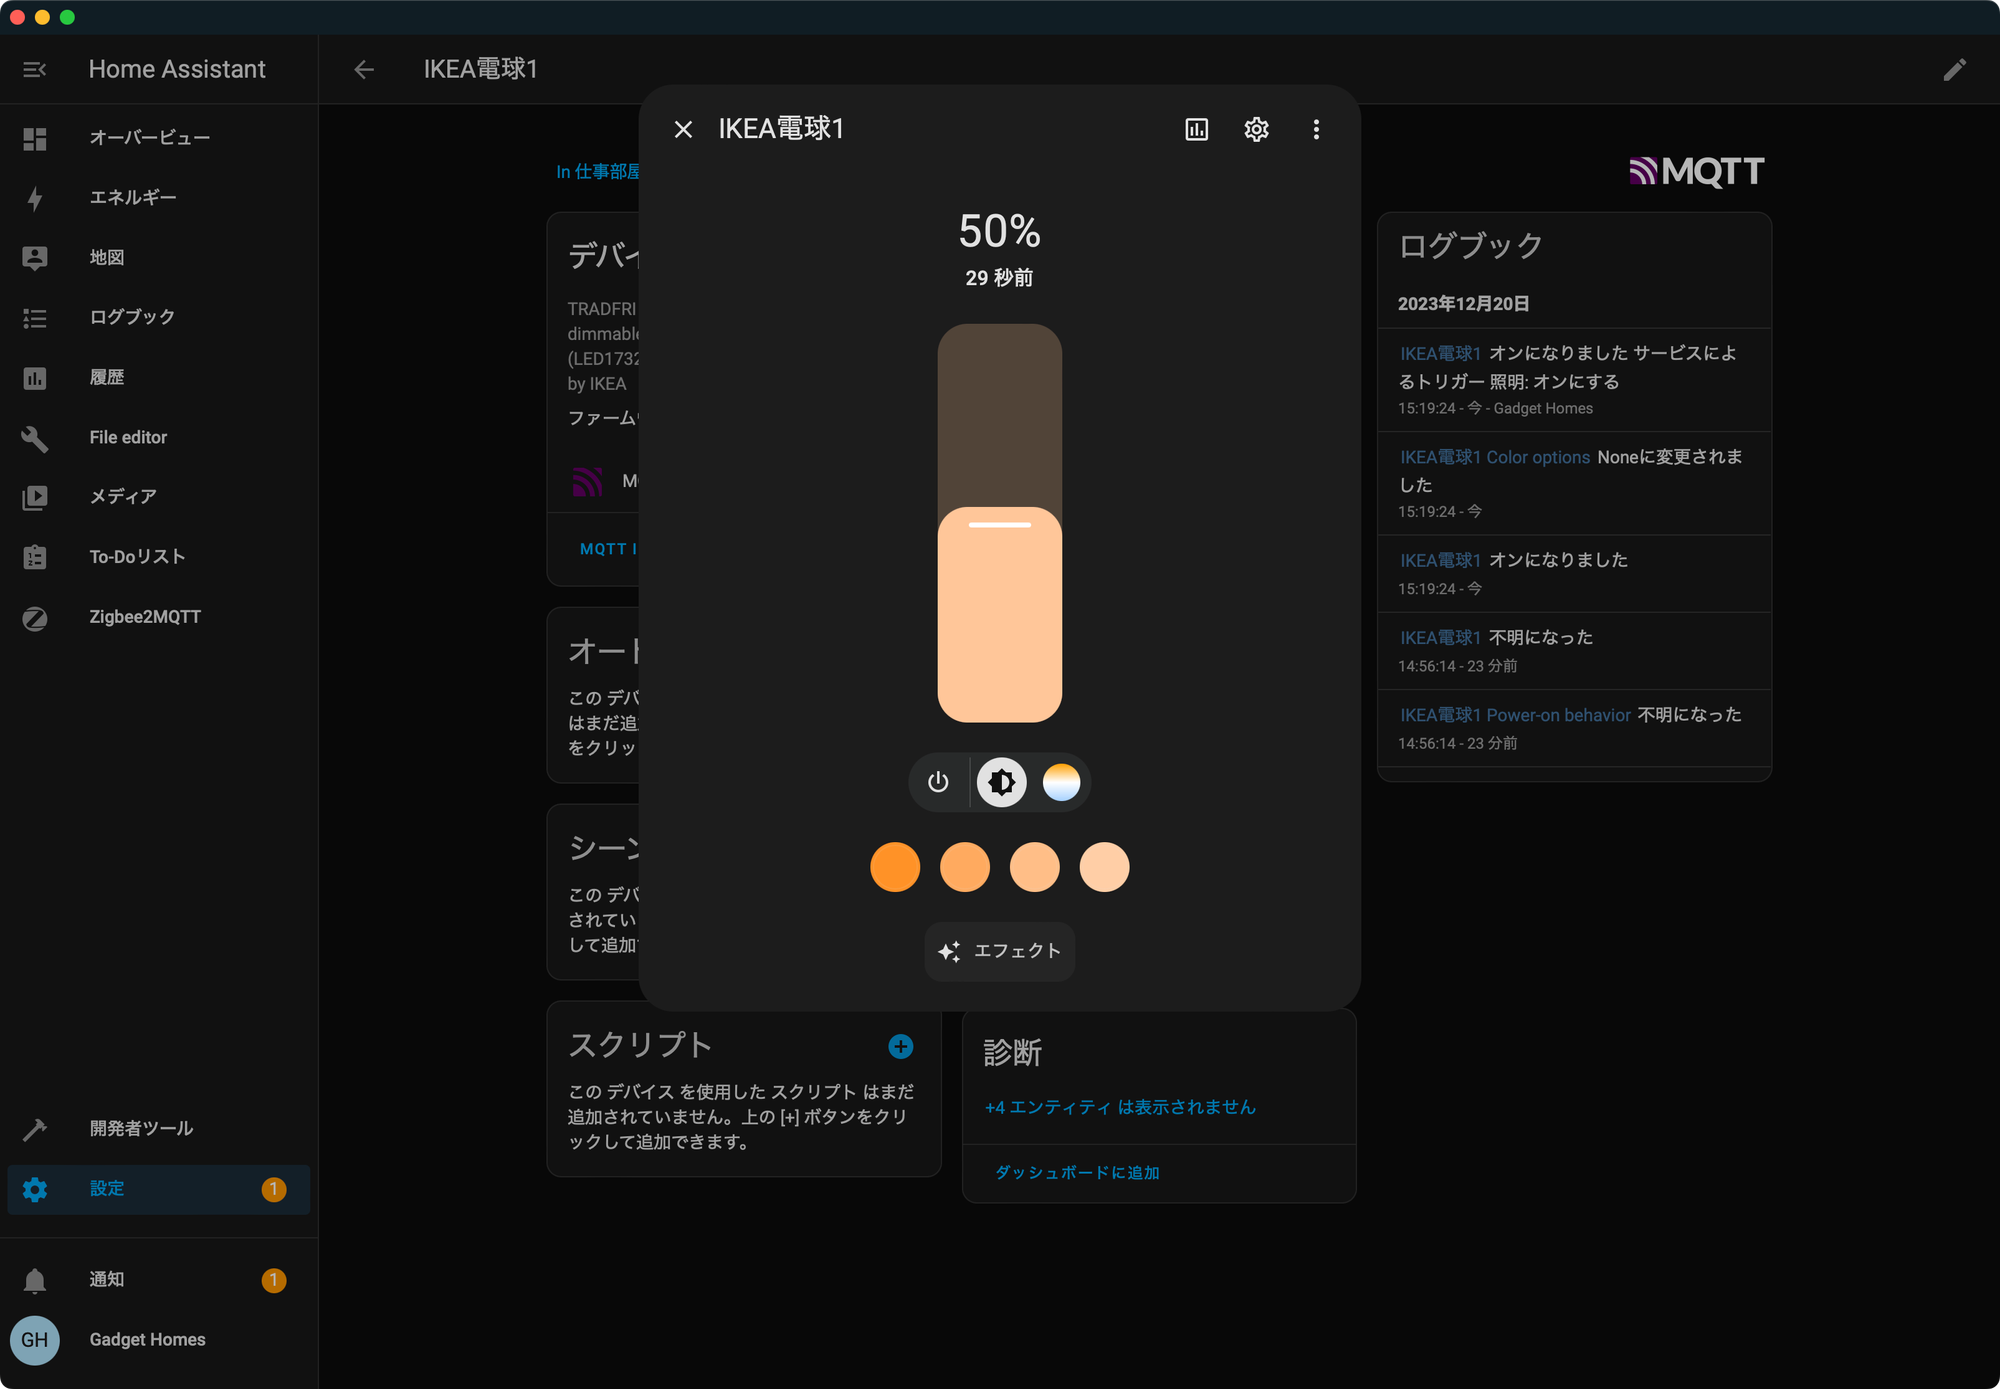The height and width of the screenshot is (1389, 2000).
Task: Click the To-Doリスト icon
Action: tap(35, 557)
